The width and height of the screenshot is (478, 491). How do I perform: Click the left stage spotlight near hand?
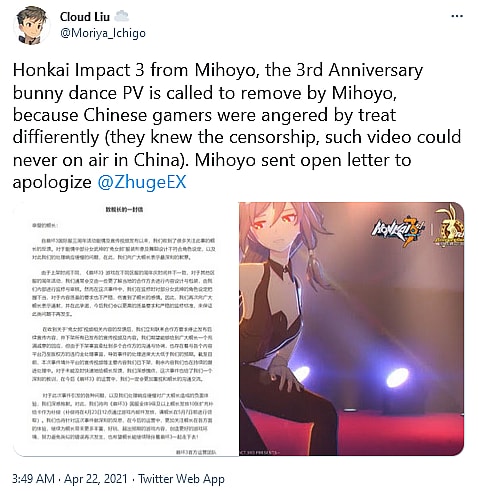coord(302,374)
